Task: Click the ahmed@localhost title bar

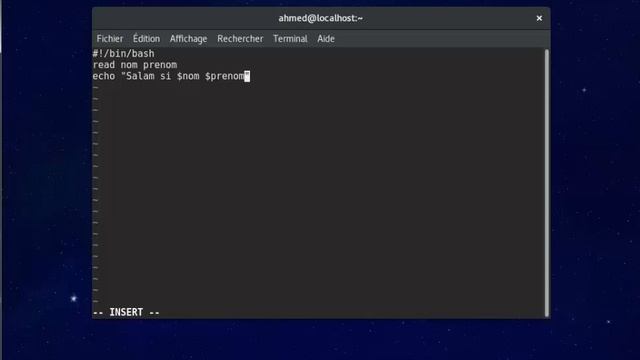Action: point(320,18)
